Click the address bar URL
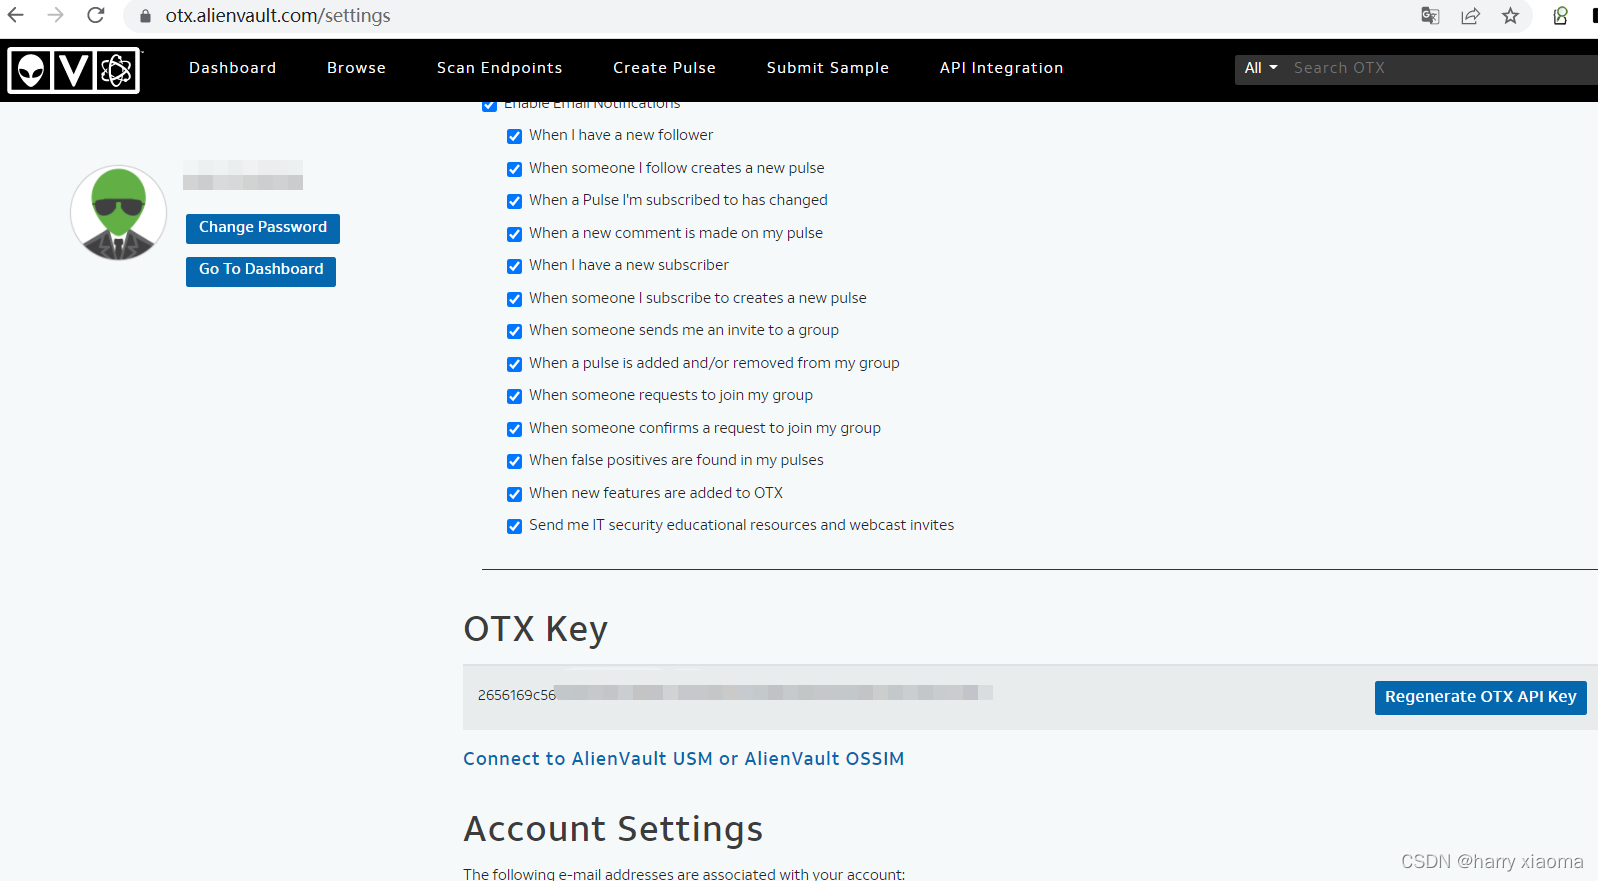This screenshot has height=881, width=1598. pyautogui.click(x=278, y=16)
